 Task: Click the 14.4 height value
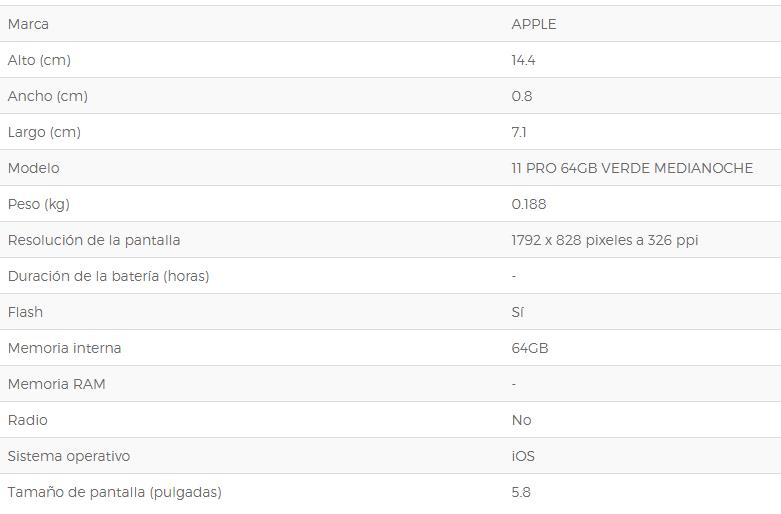[523, 60]
